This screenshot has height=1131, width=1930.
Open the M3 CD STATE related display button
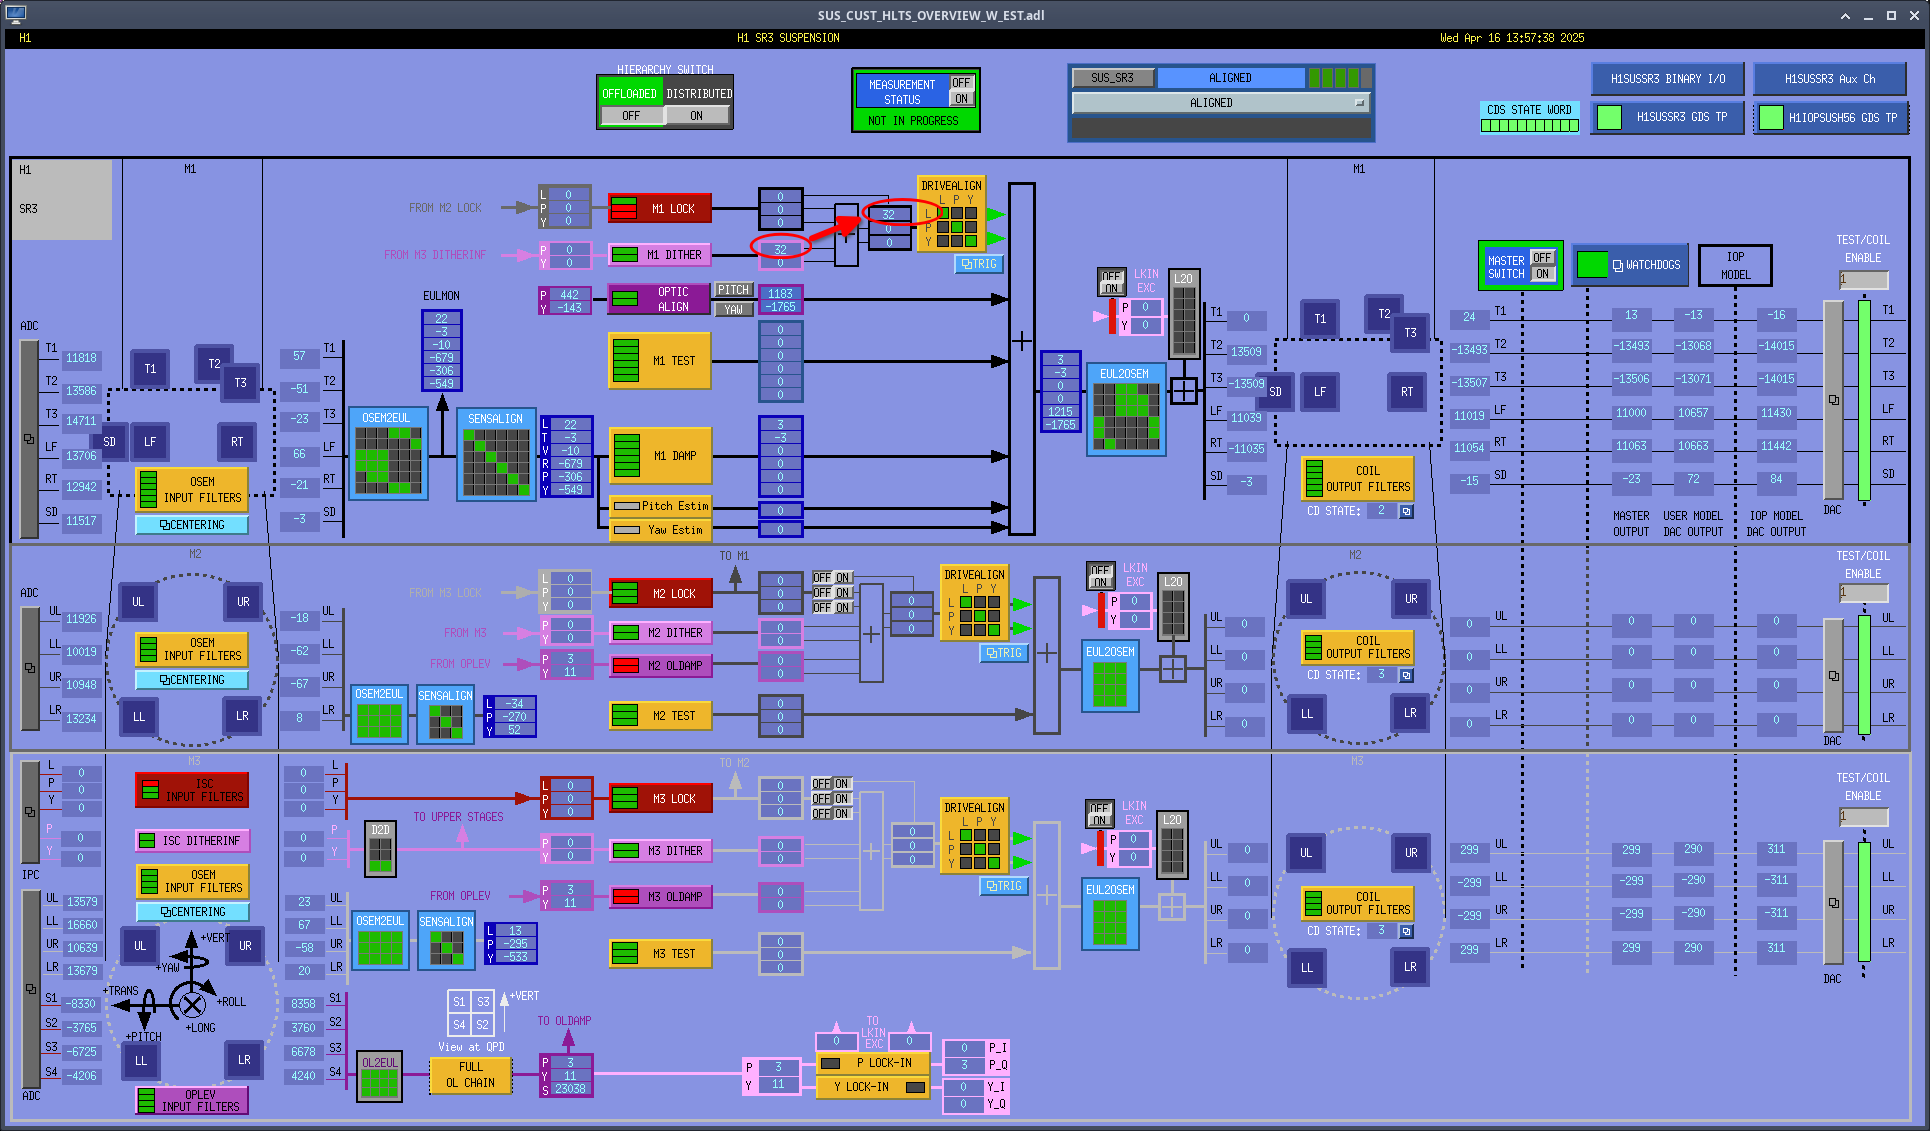pos(1406,931)
